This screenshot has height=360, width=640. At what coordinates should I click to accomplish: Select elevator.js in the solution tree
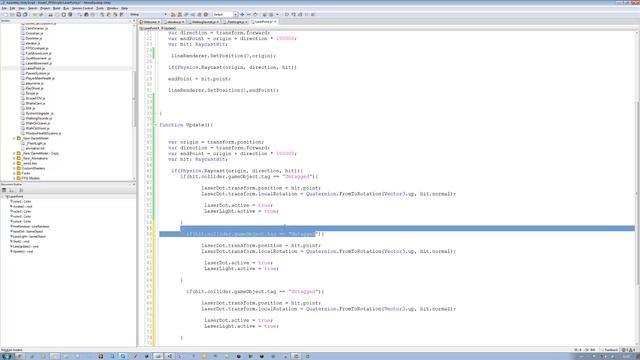coord(33,43)
